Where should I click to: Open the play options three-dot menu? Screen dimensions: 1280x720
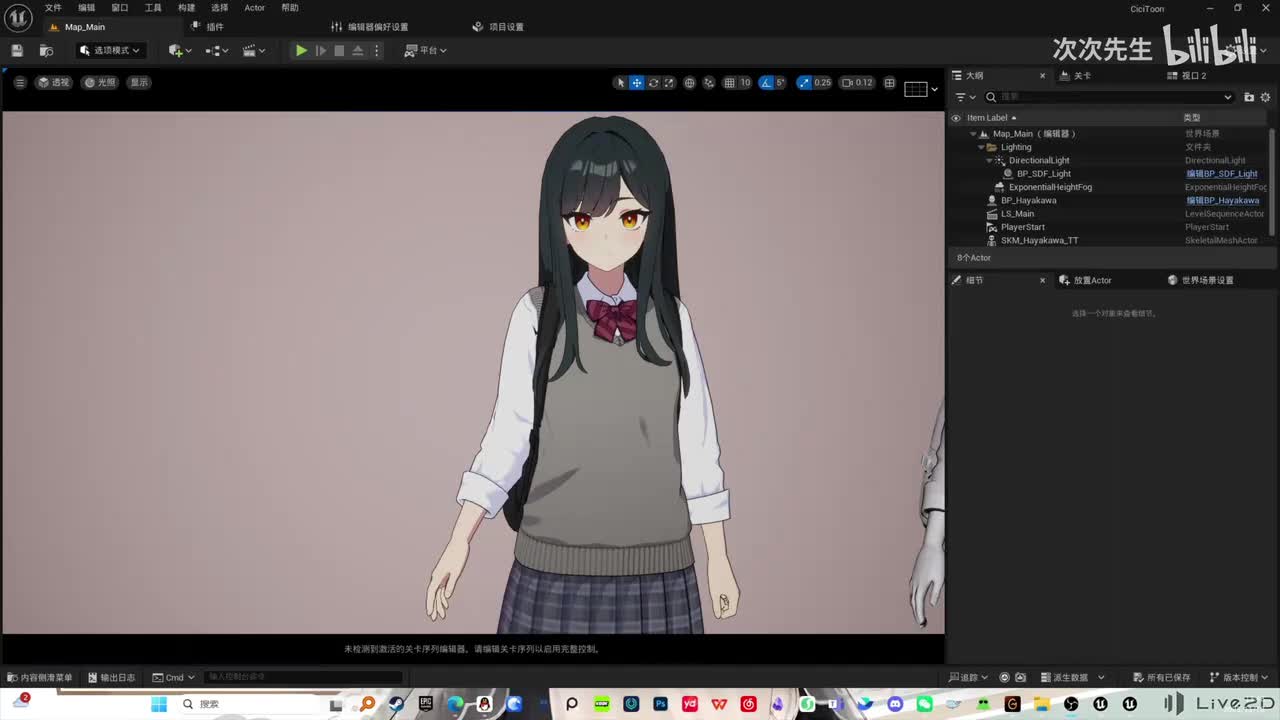point(377,50)
